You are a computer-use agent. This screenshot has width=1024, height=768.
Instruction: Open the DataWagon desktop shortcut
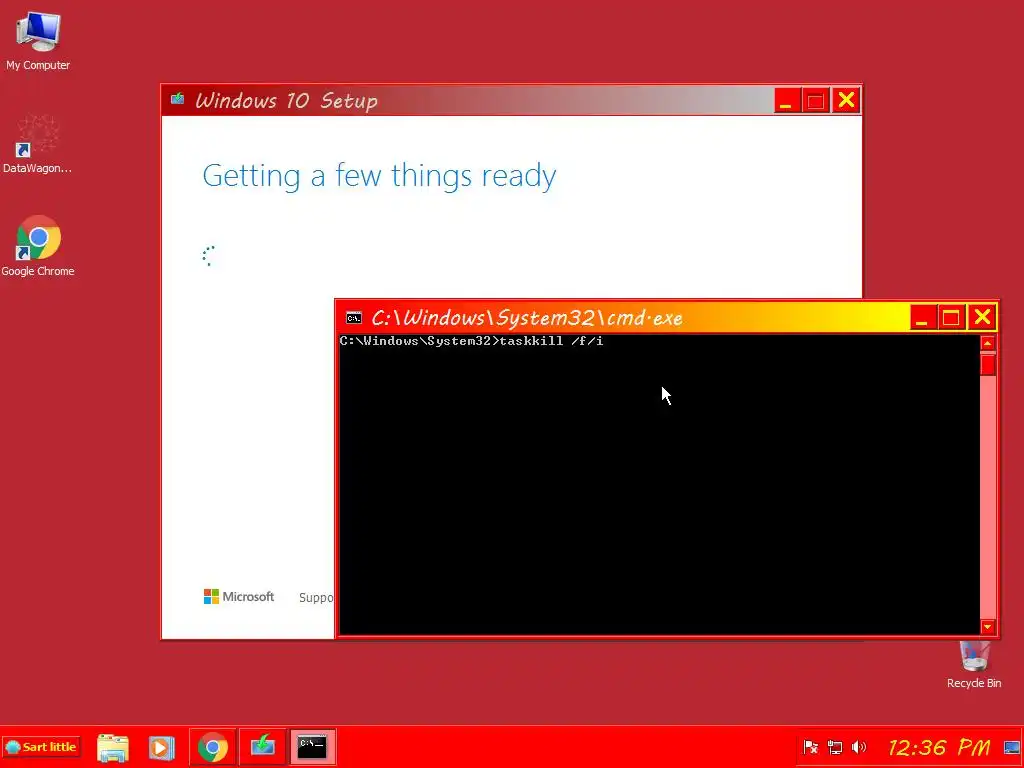37,144
